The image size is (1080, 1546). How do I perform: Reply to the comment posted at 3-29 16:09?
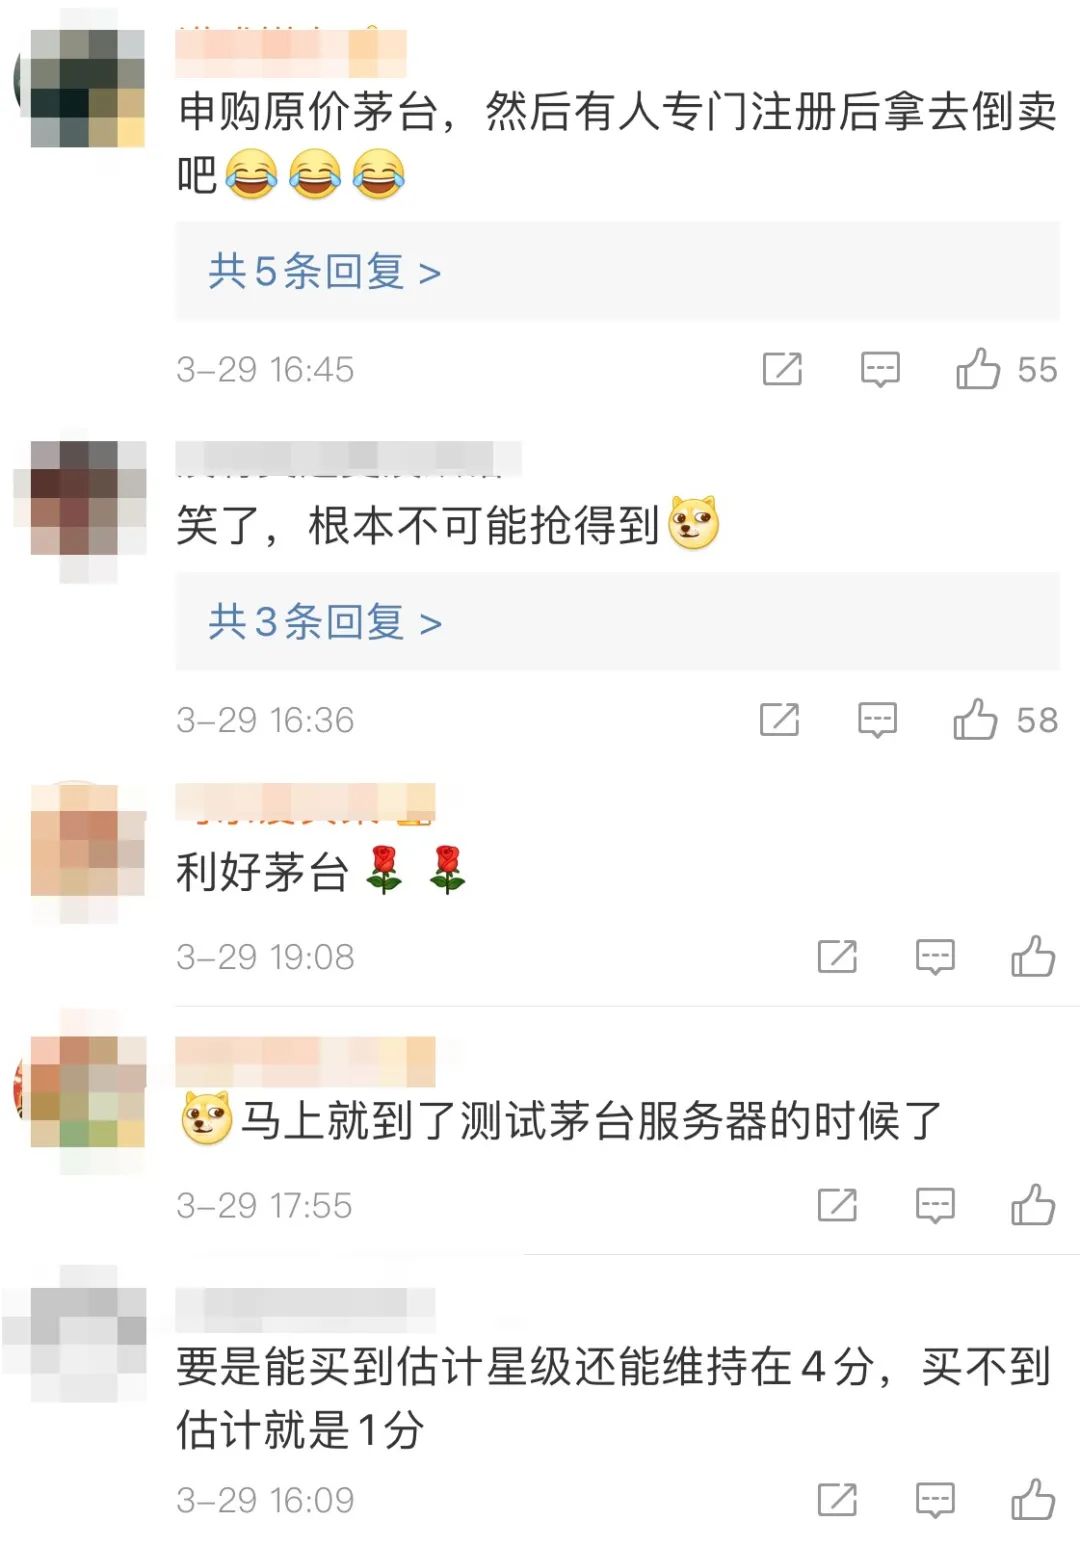[x=935, y=1499]
